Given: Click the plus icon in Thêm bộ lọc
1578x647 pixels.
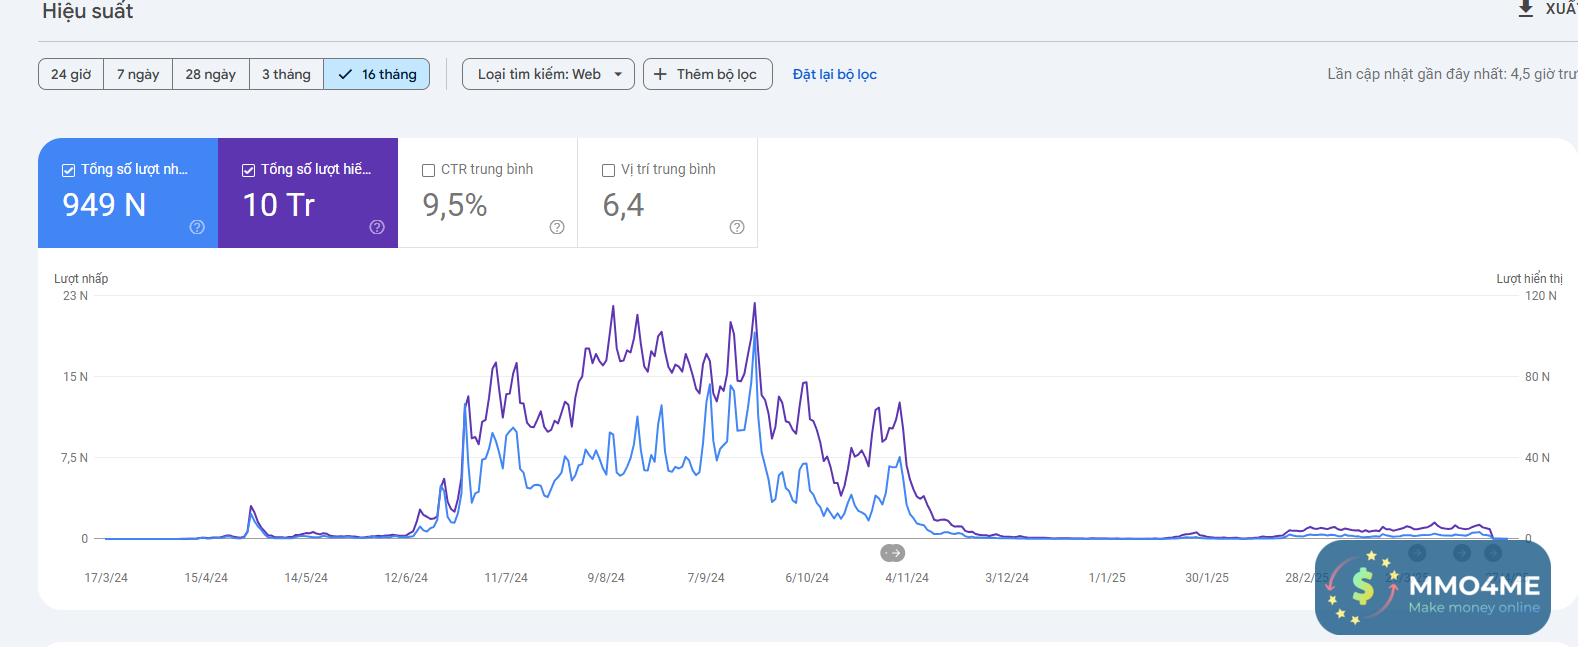Looking at the screenshot, I should click(x=660, y=74).
